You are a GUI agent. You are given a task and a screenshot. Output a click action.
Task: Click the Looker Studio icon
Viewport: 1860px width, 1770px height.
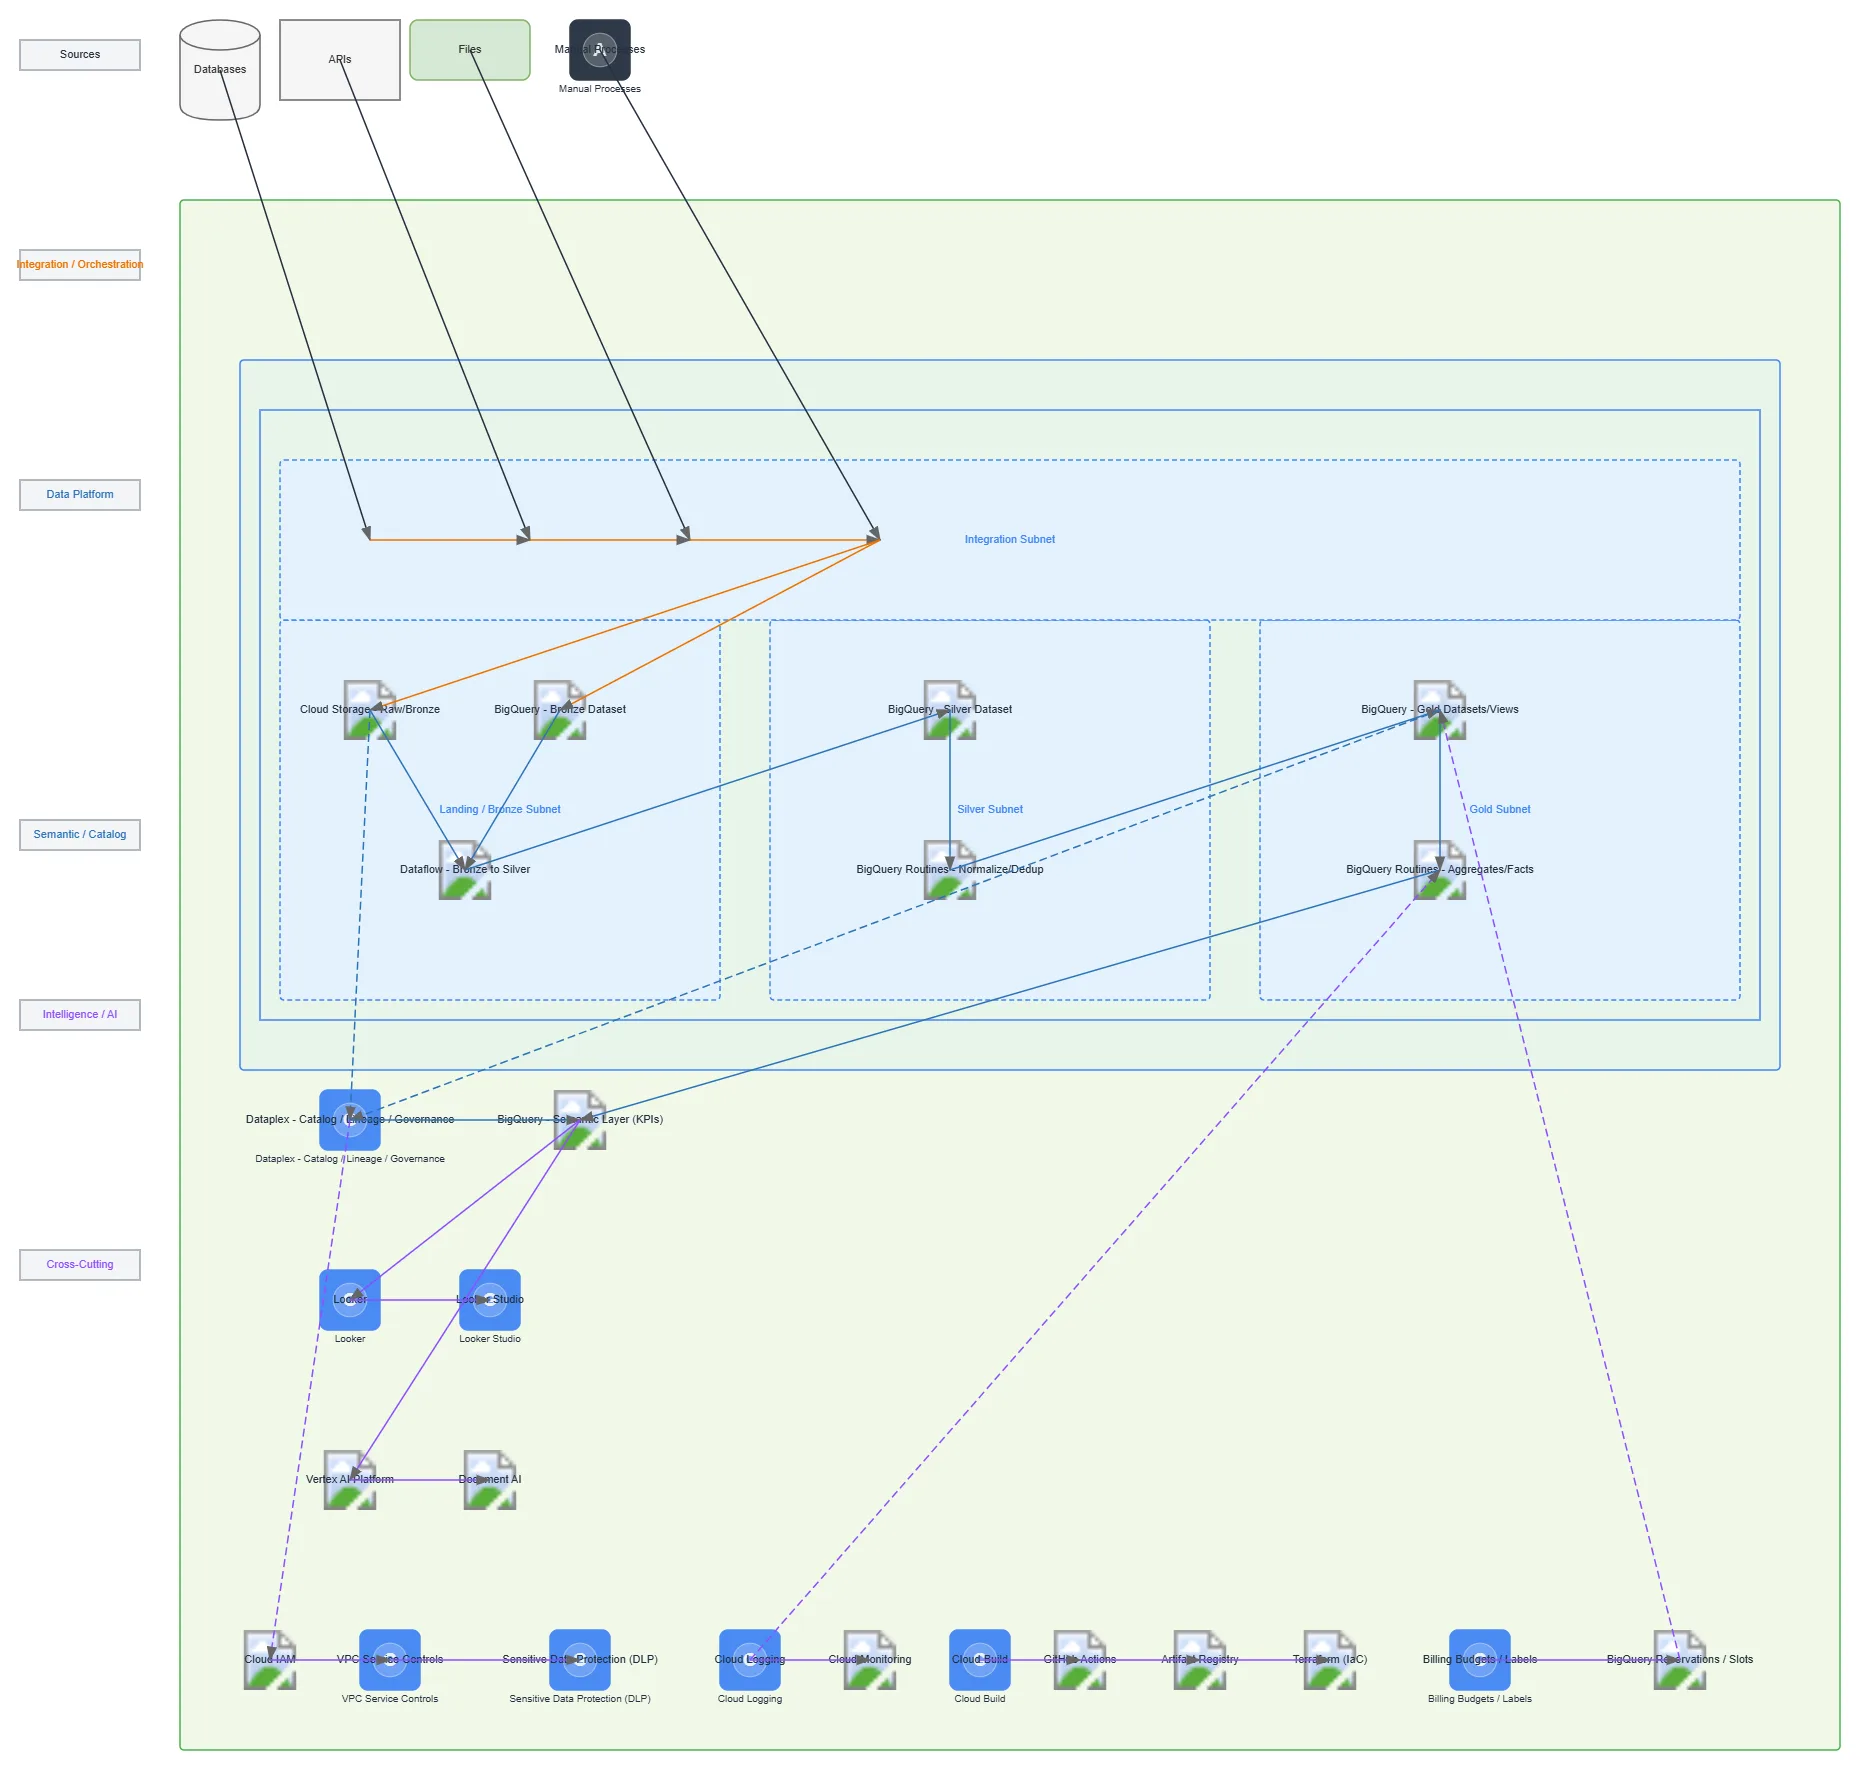(490, 1300)
